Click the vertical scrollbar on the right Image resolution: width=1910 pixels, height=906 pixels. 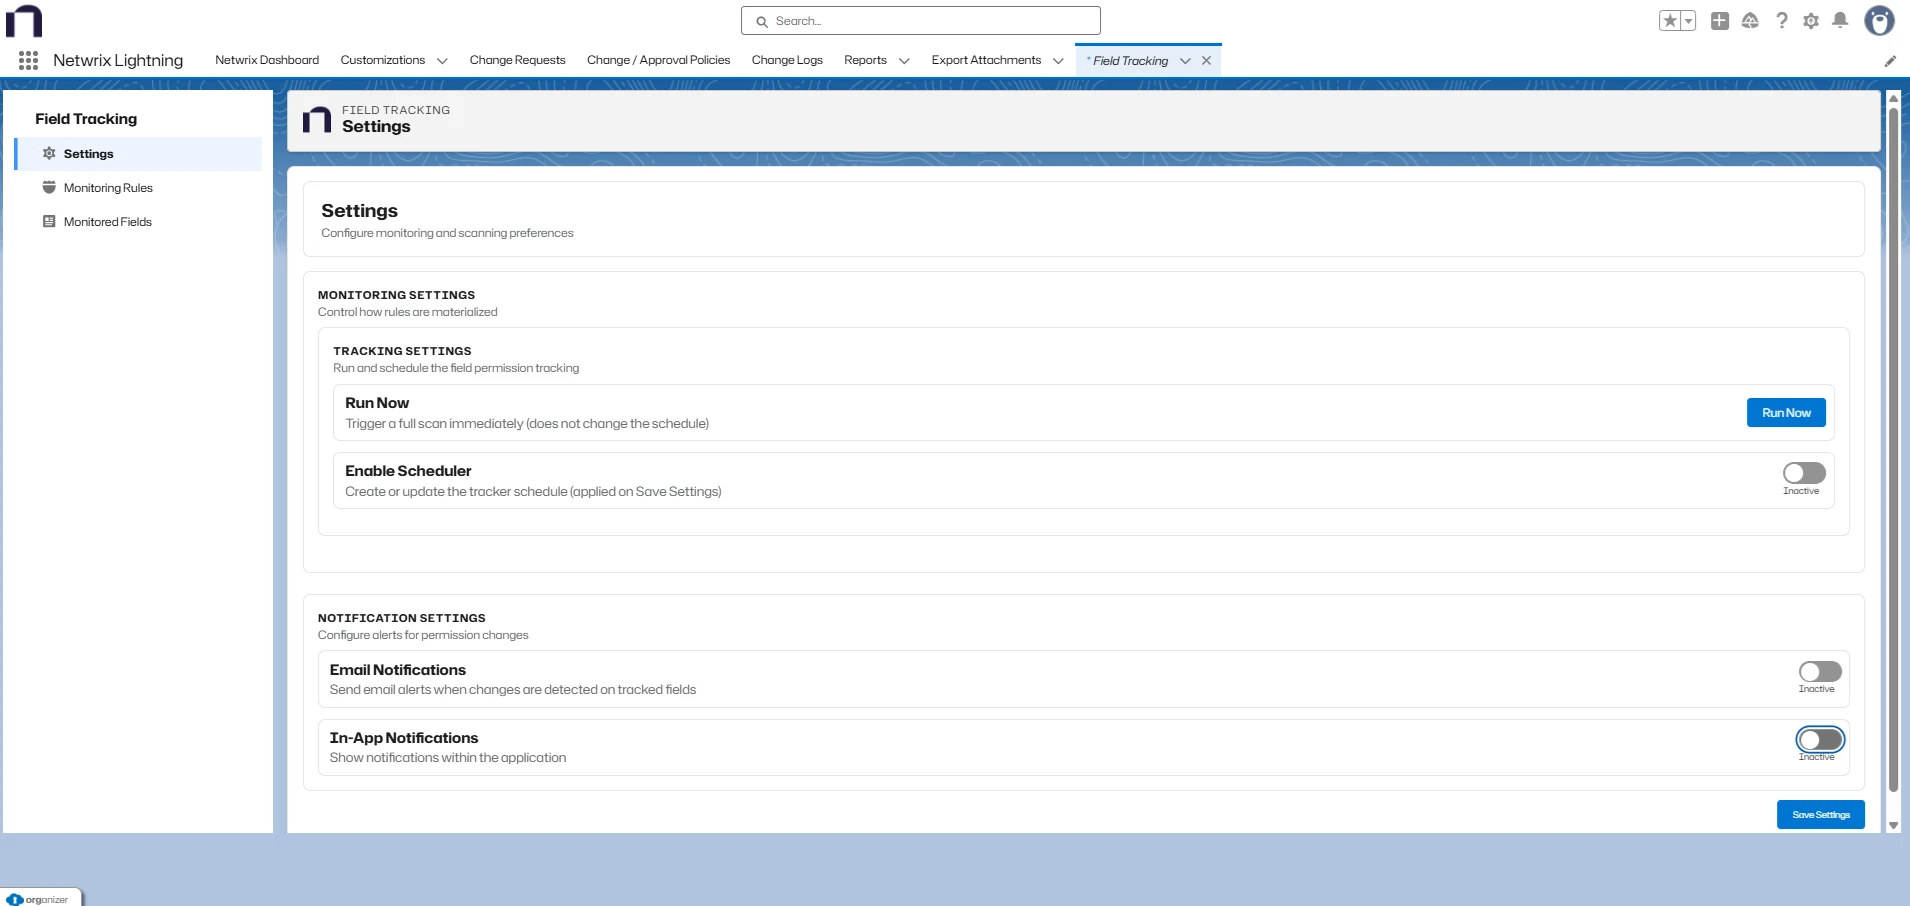[x=1892, y=450]
